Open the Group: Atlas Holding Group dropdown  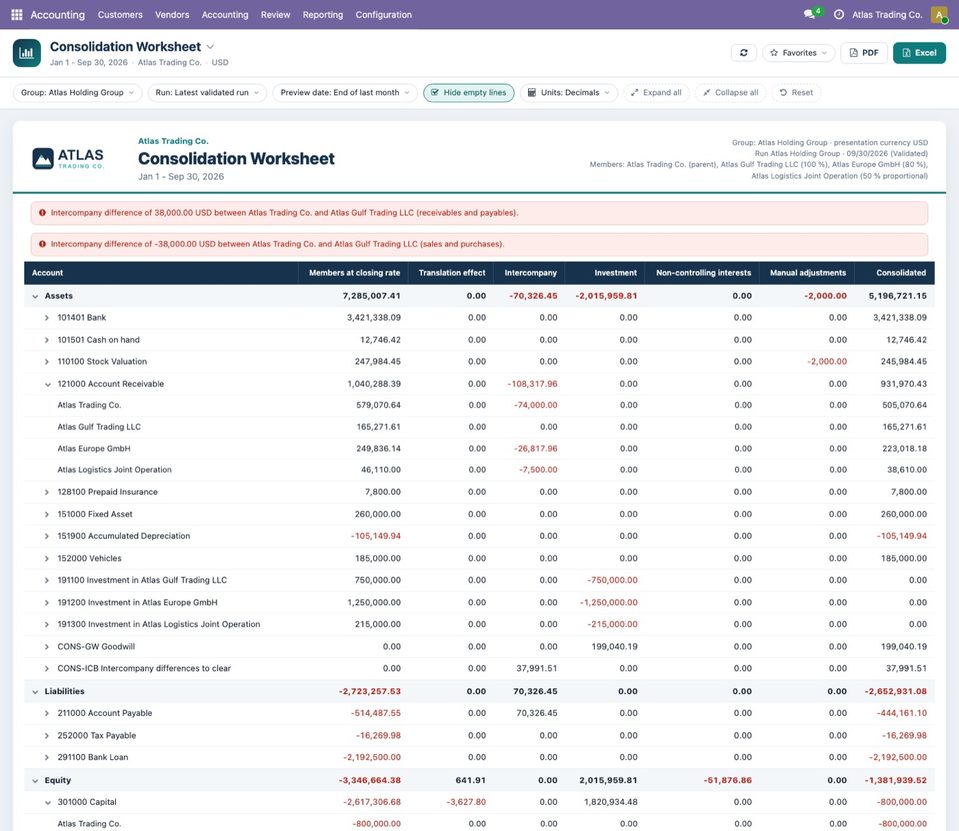tap(77, 93)
